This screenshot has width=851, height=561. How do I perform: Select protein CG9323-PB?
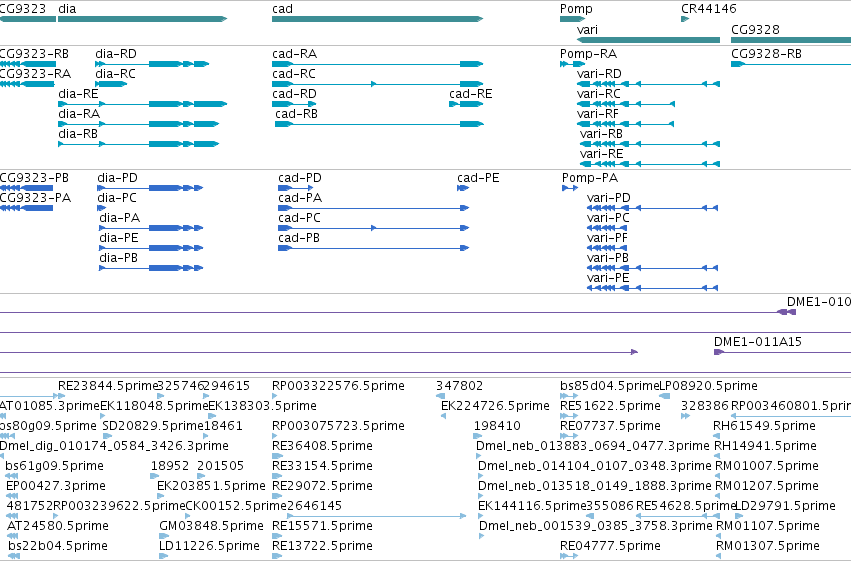click(x=34, y=178)
